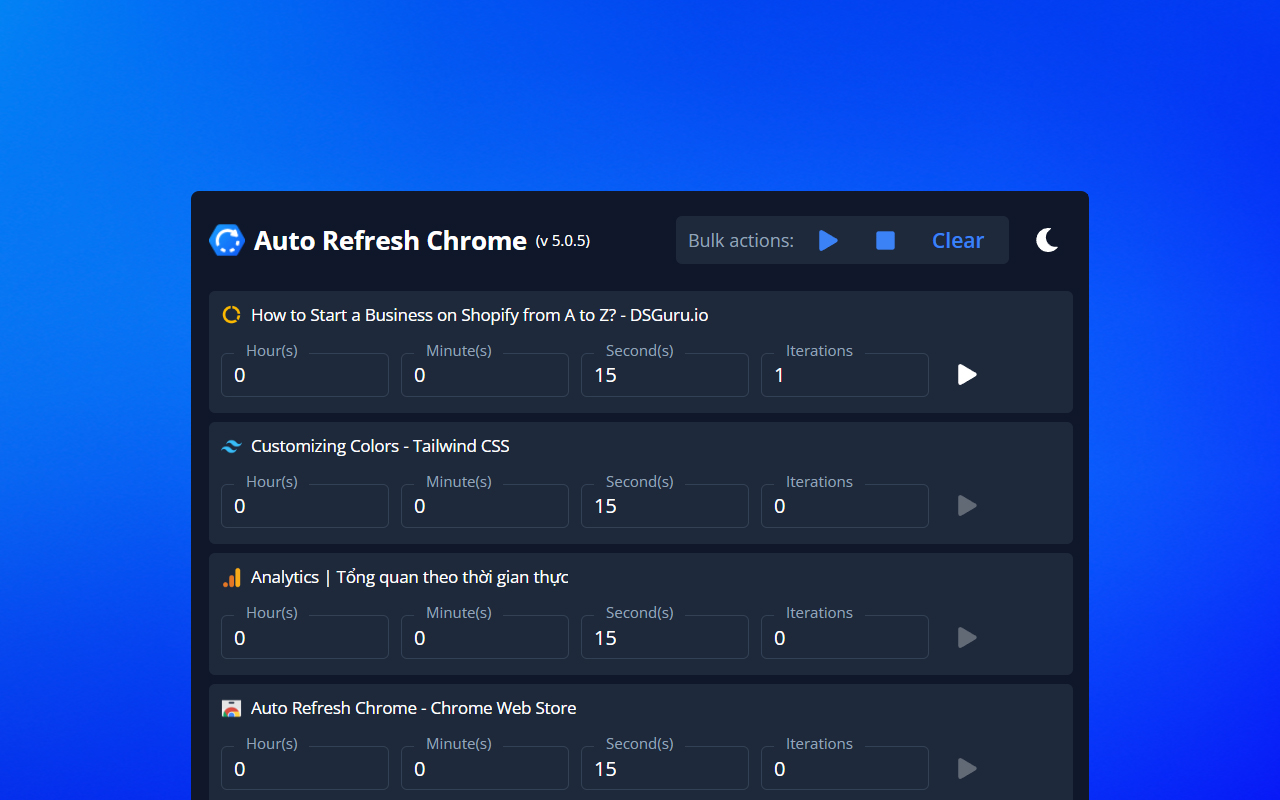Edit Iterations field of the Analytics row

(845, 637)
